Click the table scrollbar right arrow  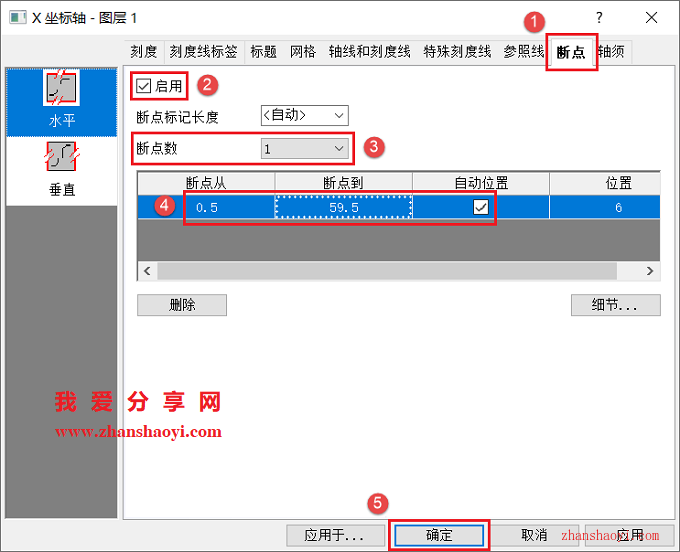point(649,271)
